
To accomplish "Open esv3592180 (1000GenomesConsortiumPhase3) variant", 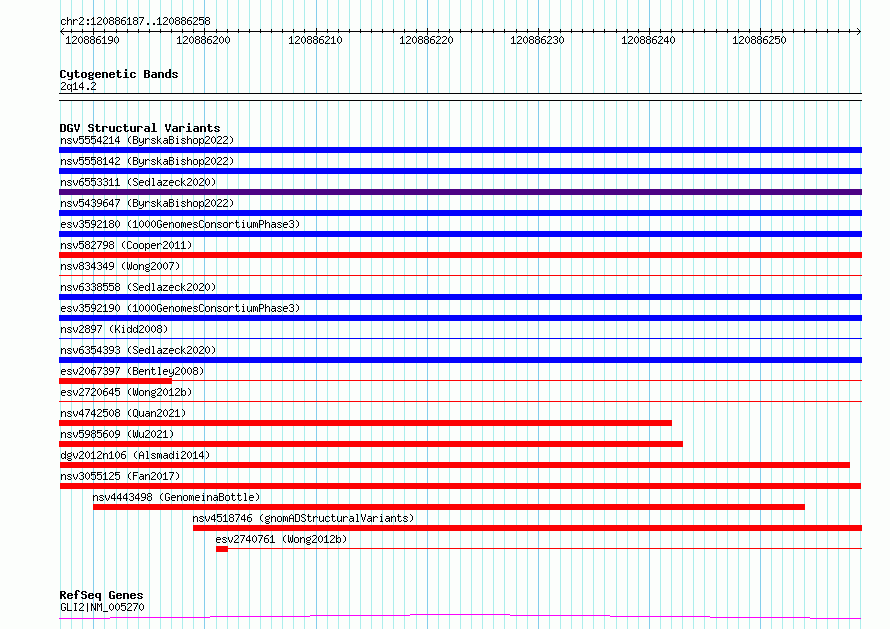I will (x=180, y=224).
